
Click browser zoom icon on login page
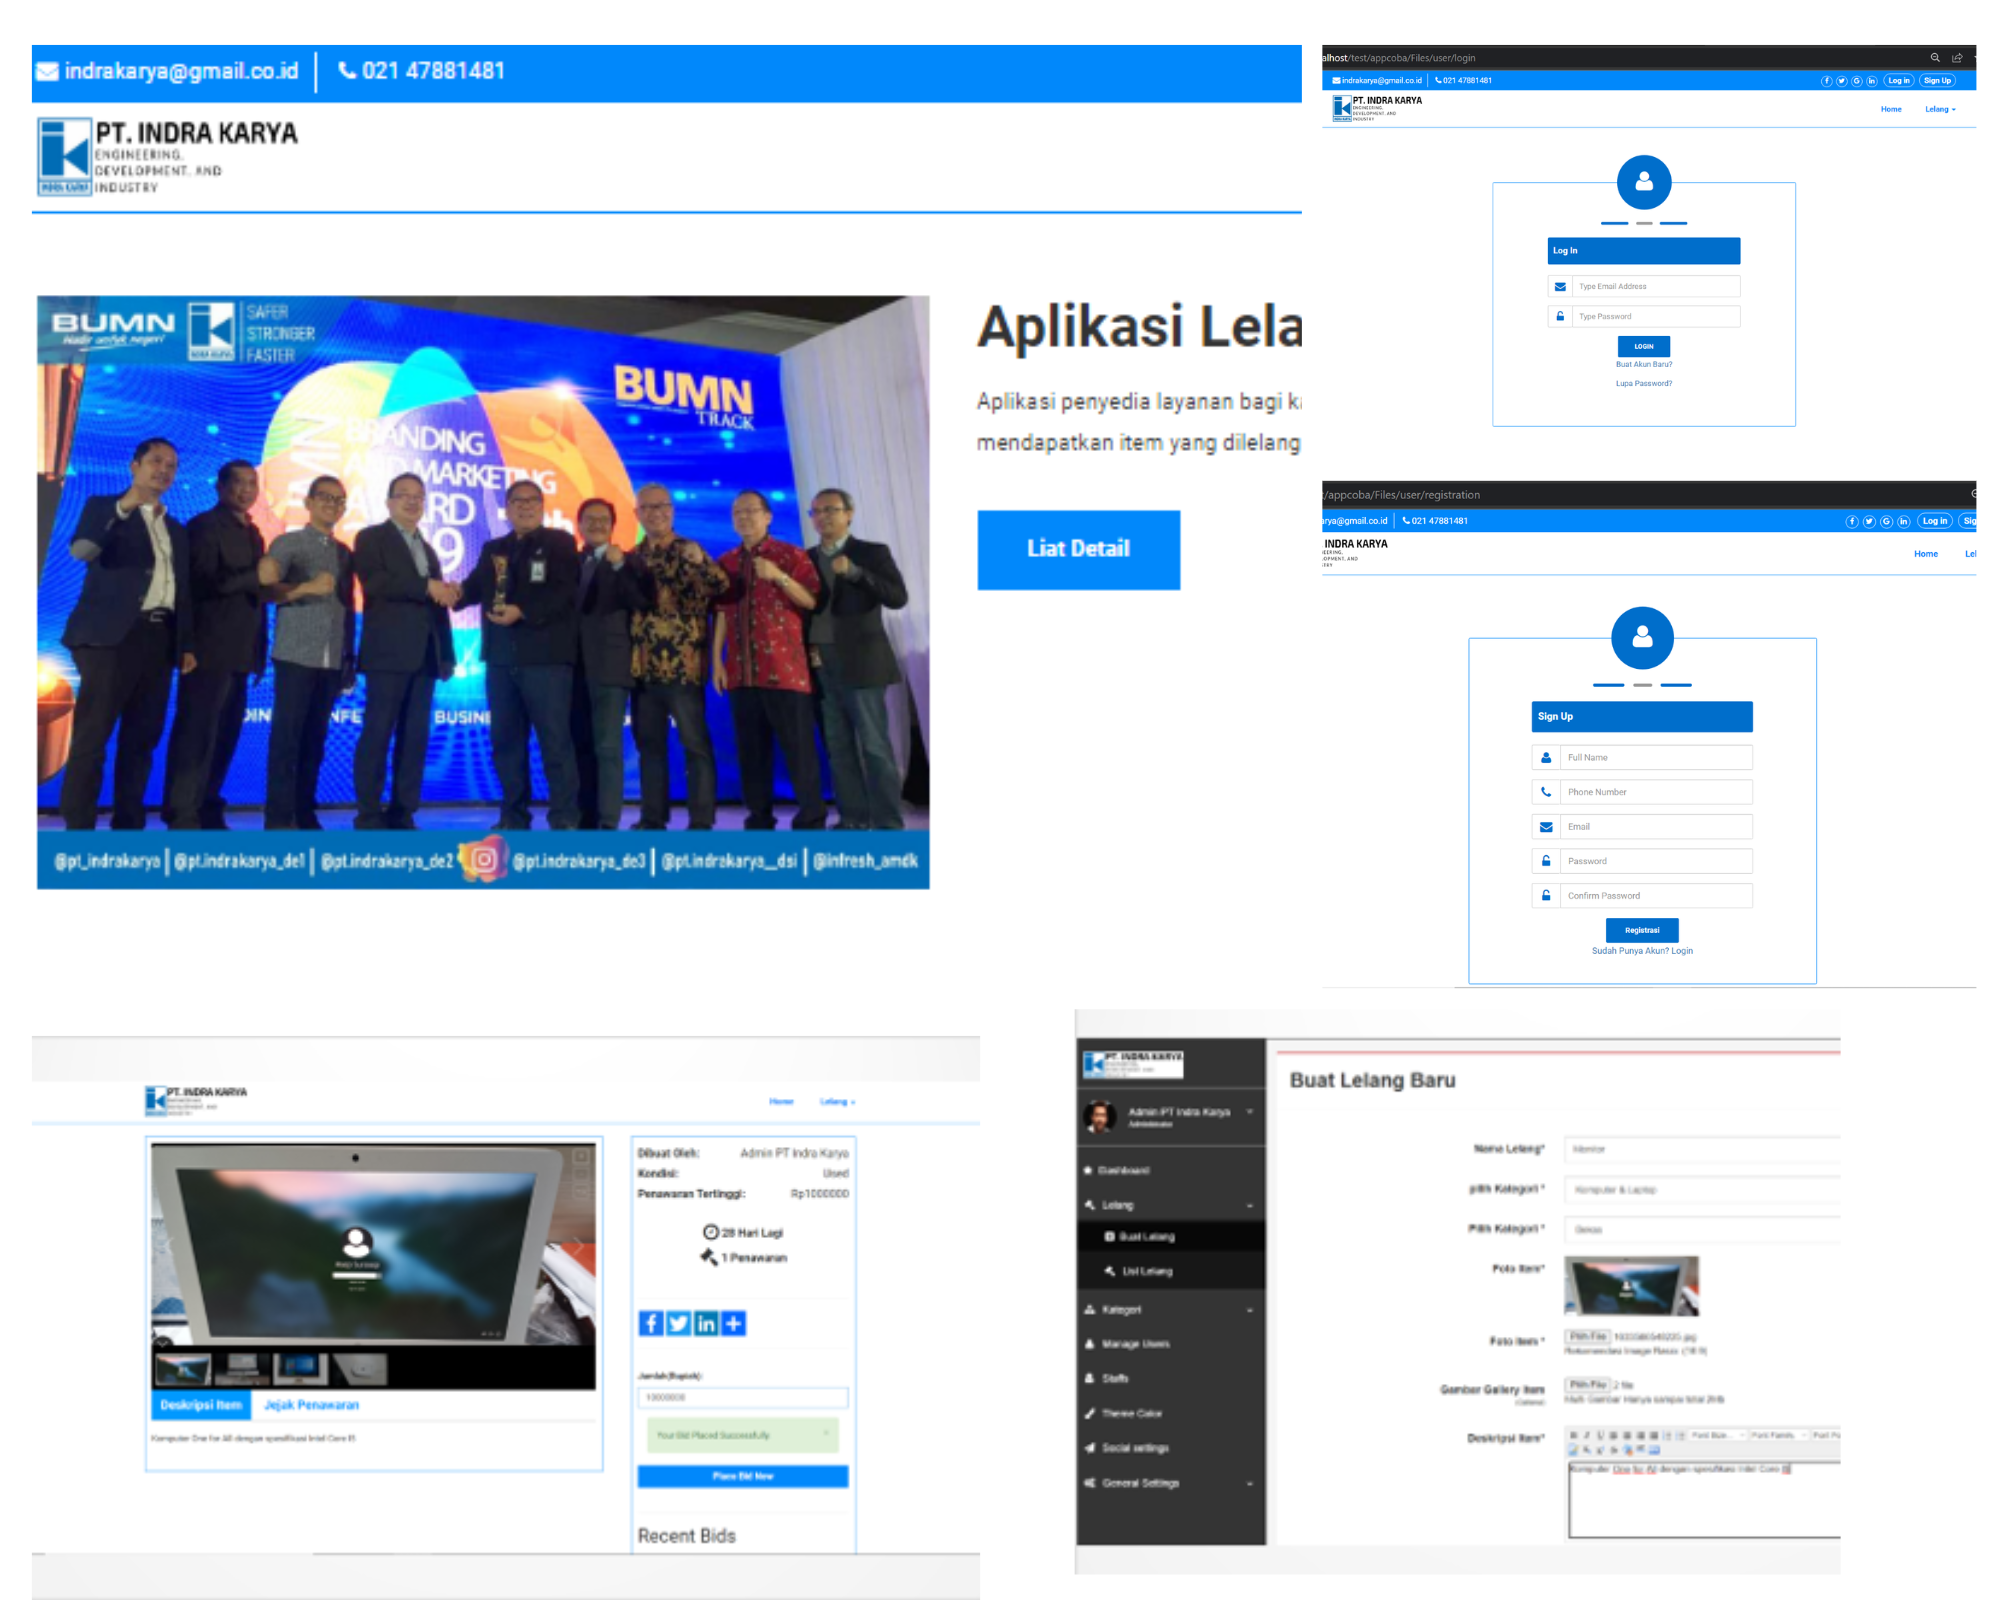click(x=1935, y=58)
